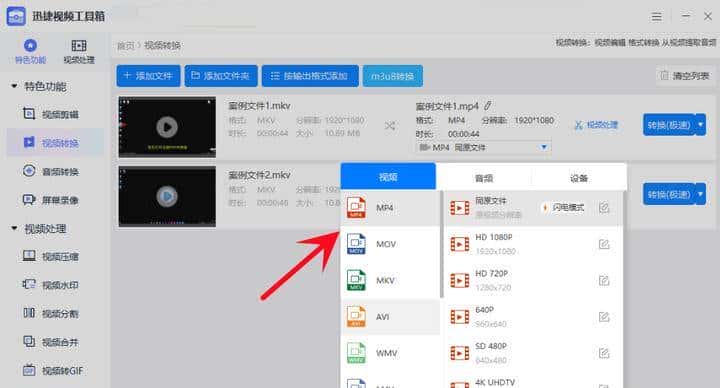Open the arrow beside 转换(极速) for 案例文件1
The width and height of the screenshot is (720, 388).
(700, 125)
